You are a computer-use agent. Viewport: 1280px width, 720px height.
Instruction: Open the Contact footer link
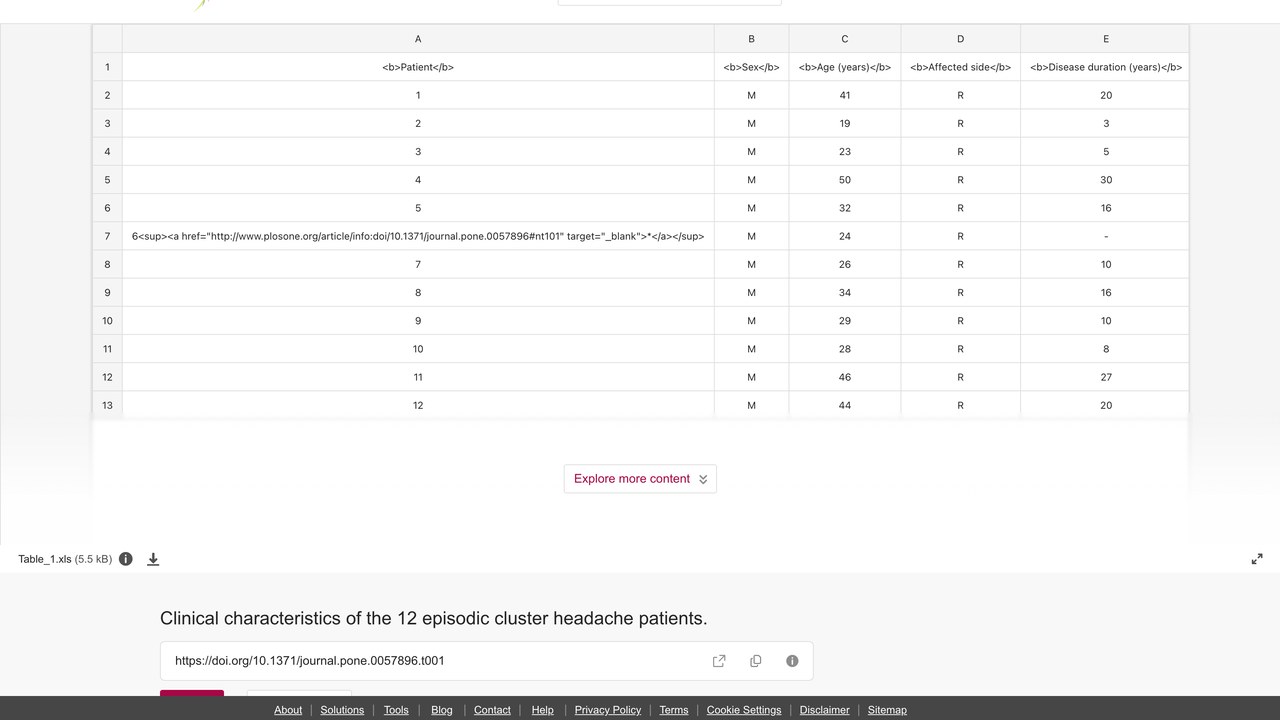click(x=492, y=710)
